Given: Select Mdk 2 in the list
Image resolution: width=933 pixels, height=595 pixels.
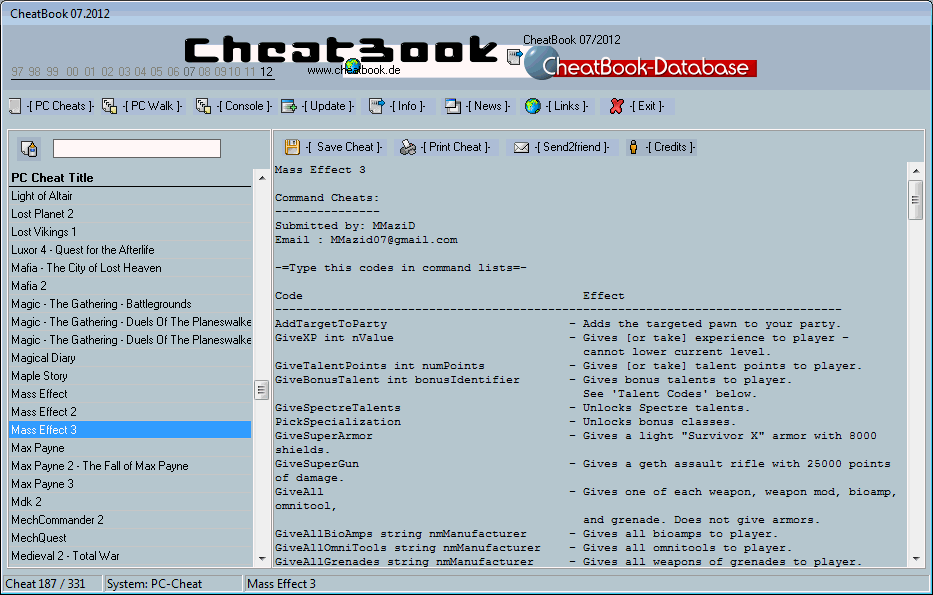Looking at the screenshot, I should [130, 502].
